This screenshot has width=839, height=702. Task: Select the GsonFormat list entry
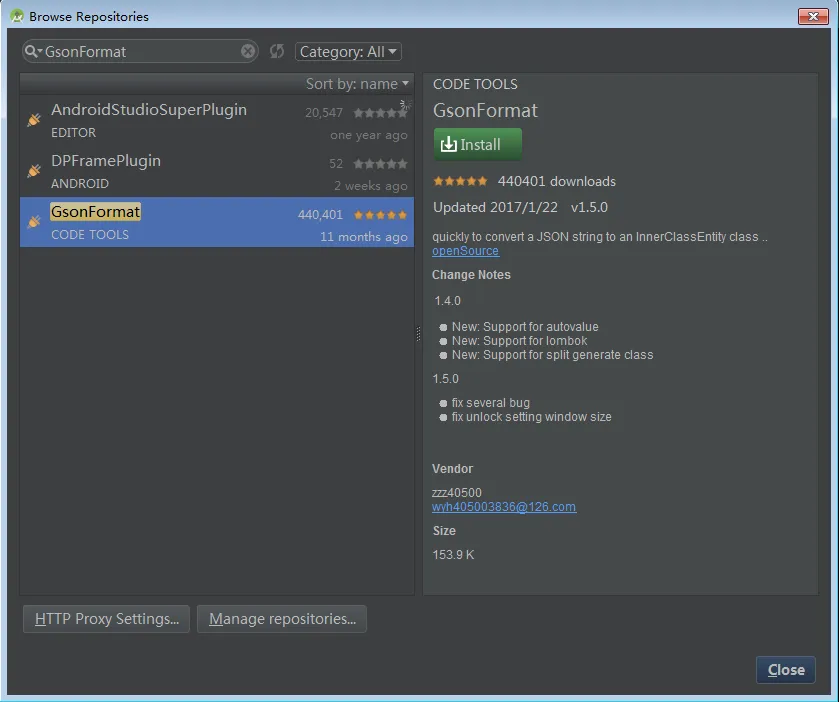pyautogui.click(x=217, y=222)
